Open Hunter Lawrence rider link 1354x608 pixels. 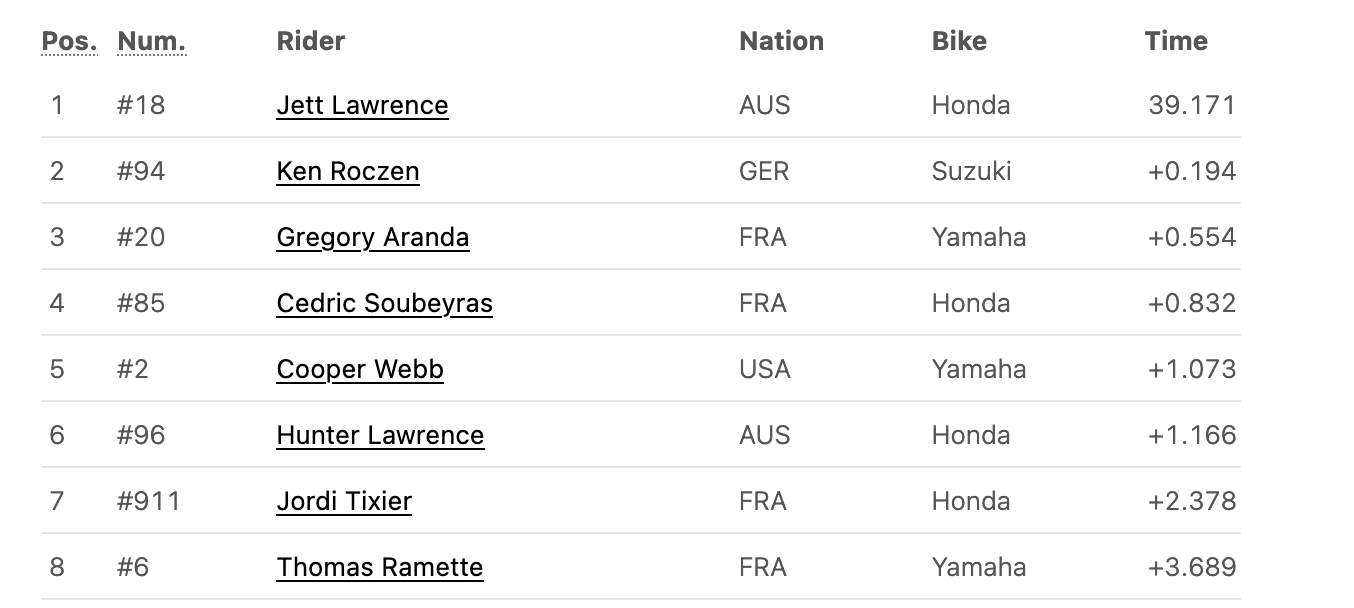pos(380,435)
